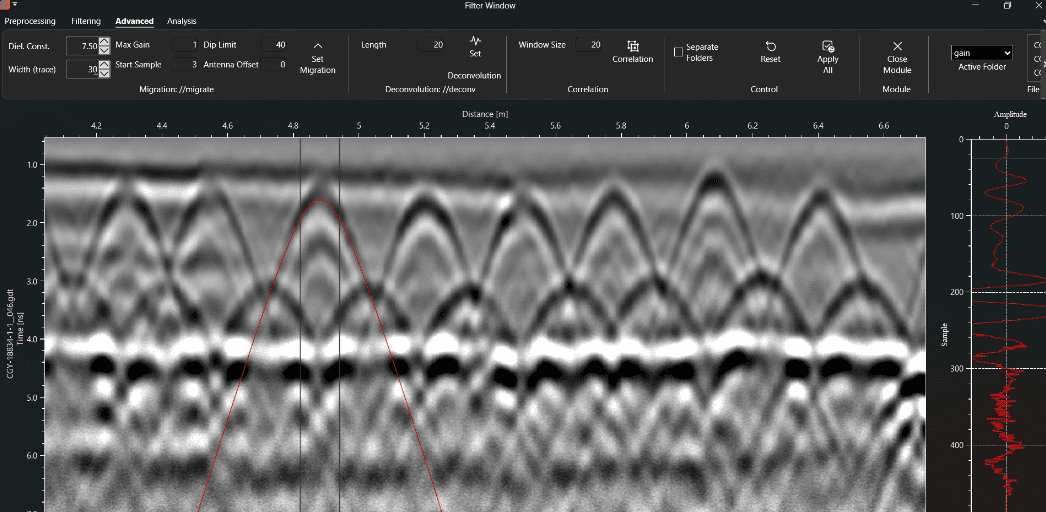Open the quick access arrow in title bar
Screen dimensions: 1046x512
[x=15, y=5]
